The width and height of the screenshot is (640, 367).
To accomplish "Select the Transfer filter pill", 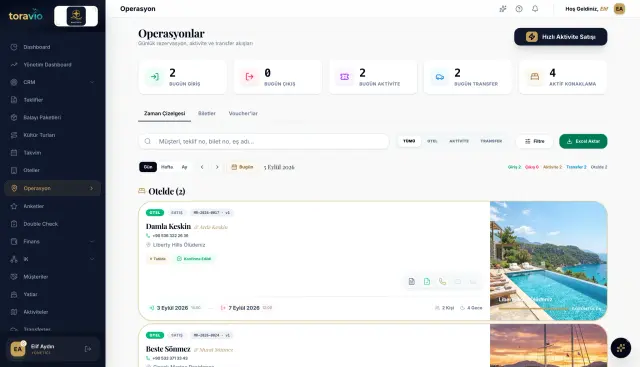I will [x=491, y=141].
